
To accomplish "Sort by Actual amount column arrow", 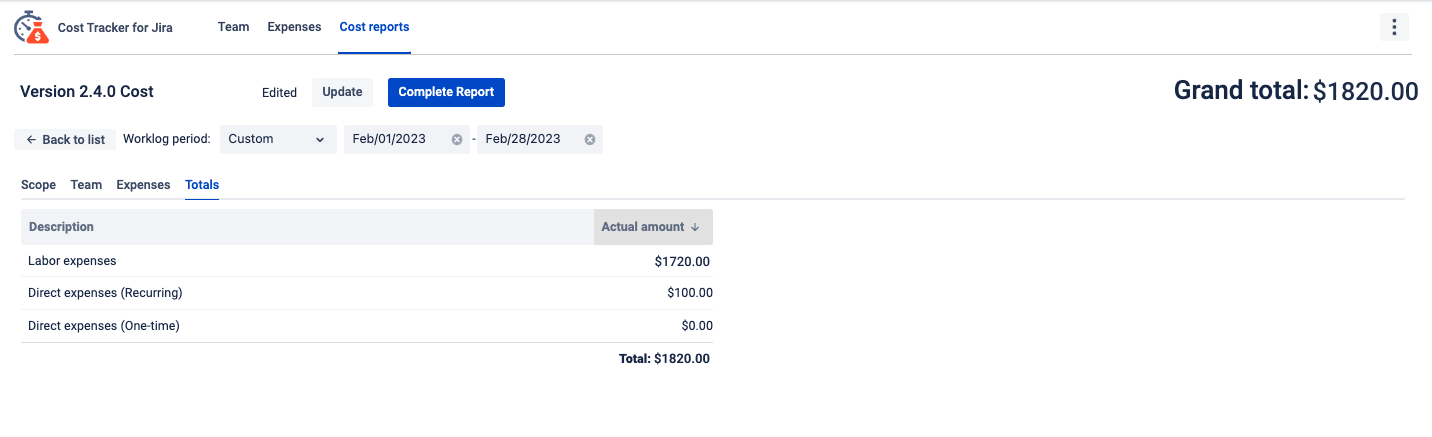I will click(x=695, y=228).
